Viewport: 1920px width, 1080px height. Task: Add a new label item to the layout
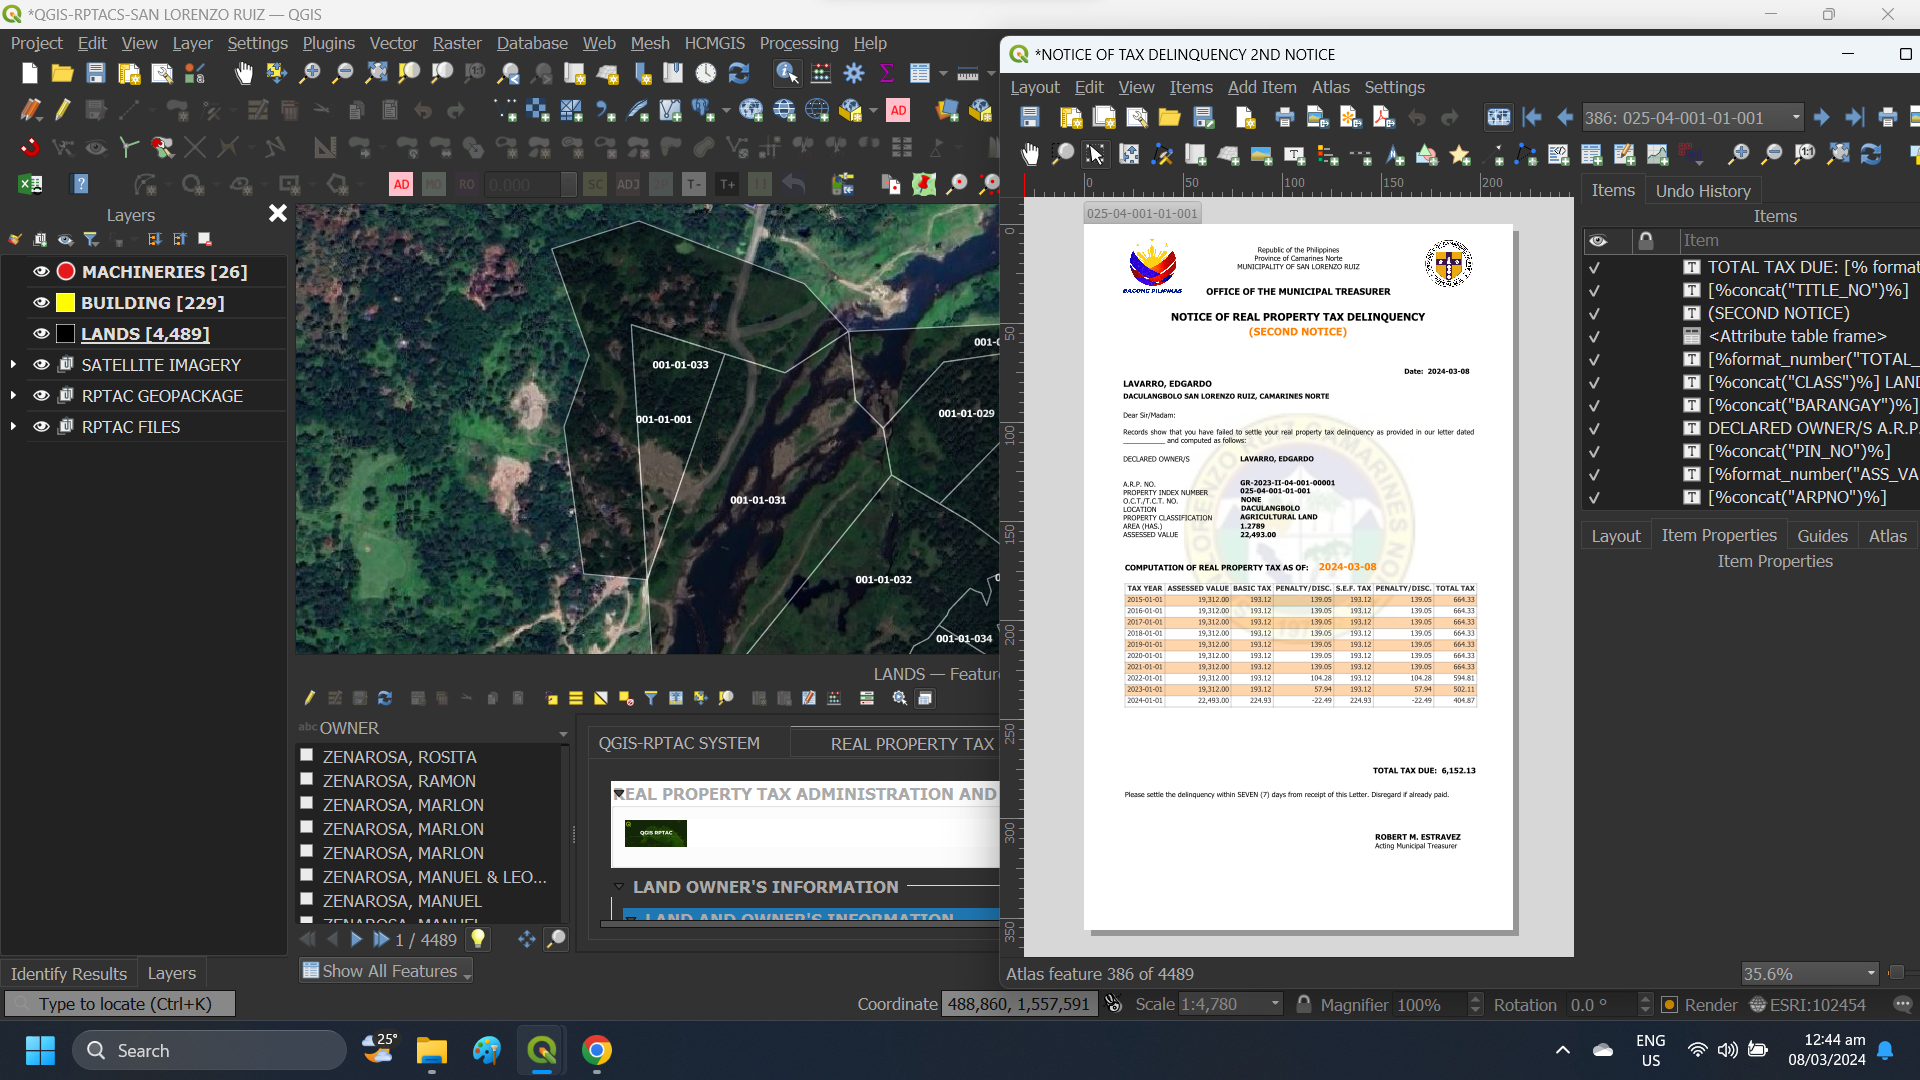[x=1295, y=153]
